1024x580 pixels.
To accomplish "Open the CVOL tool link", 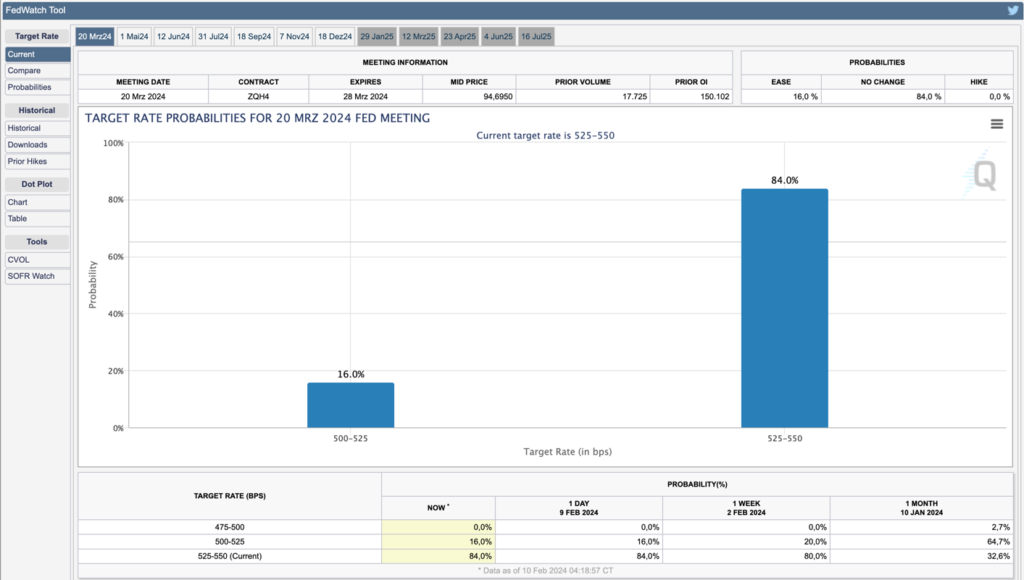I will point(37,259).
